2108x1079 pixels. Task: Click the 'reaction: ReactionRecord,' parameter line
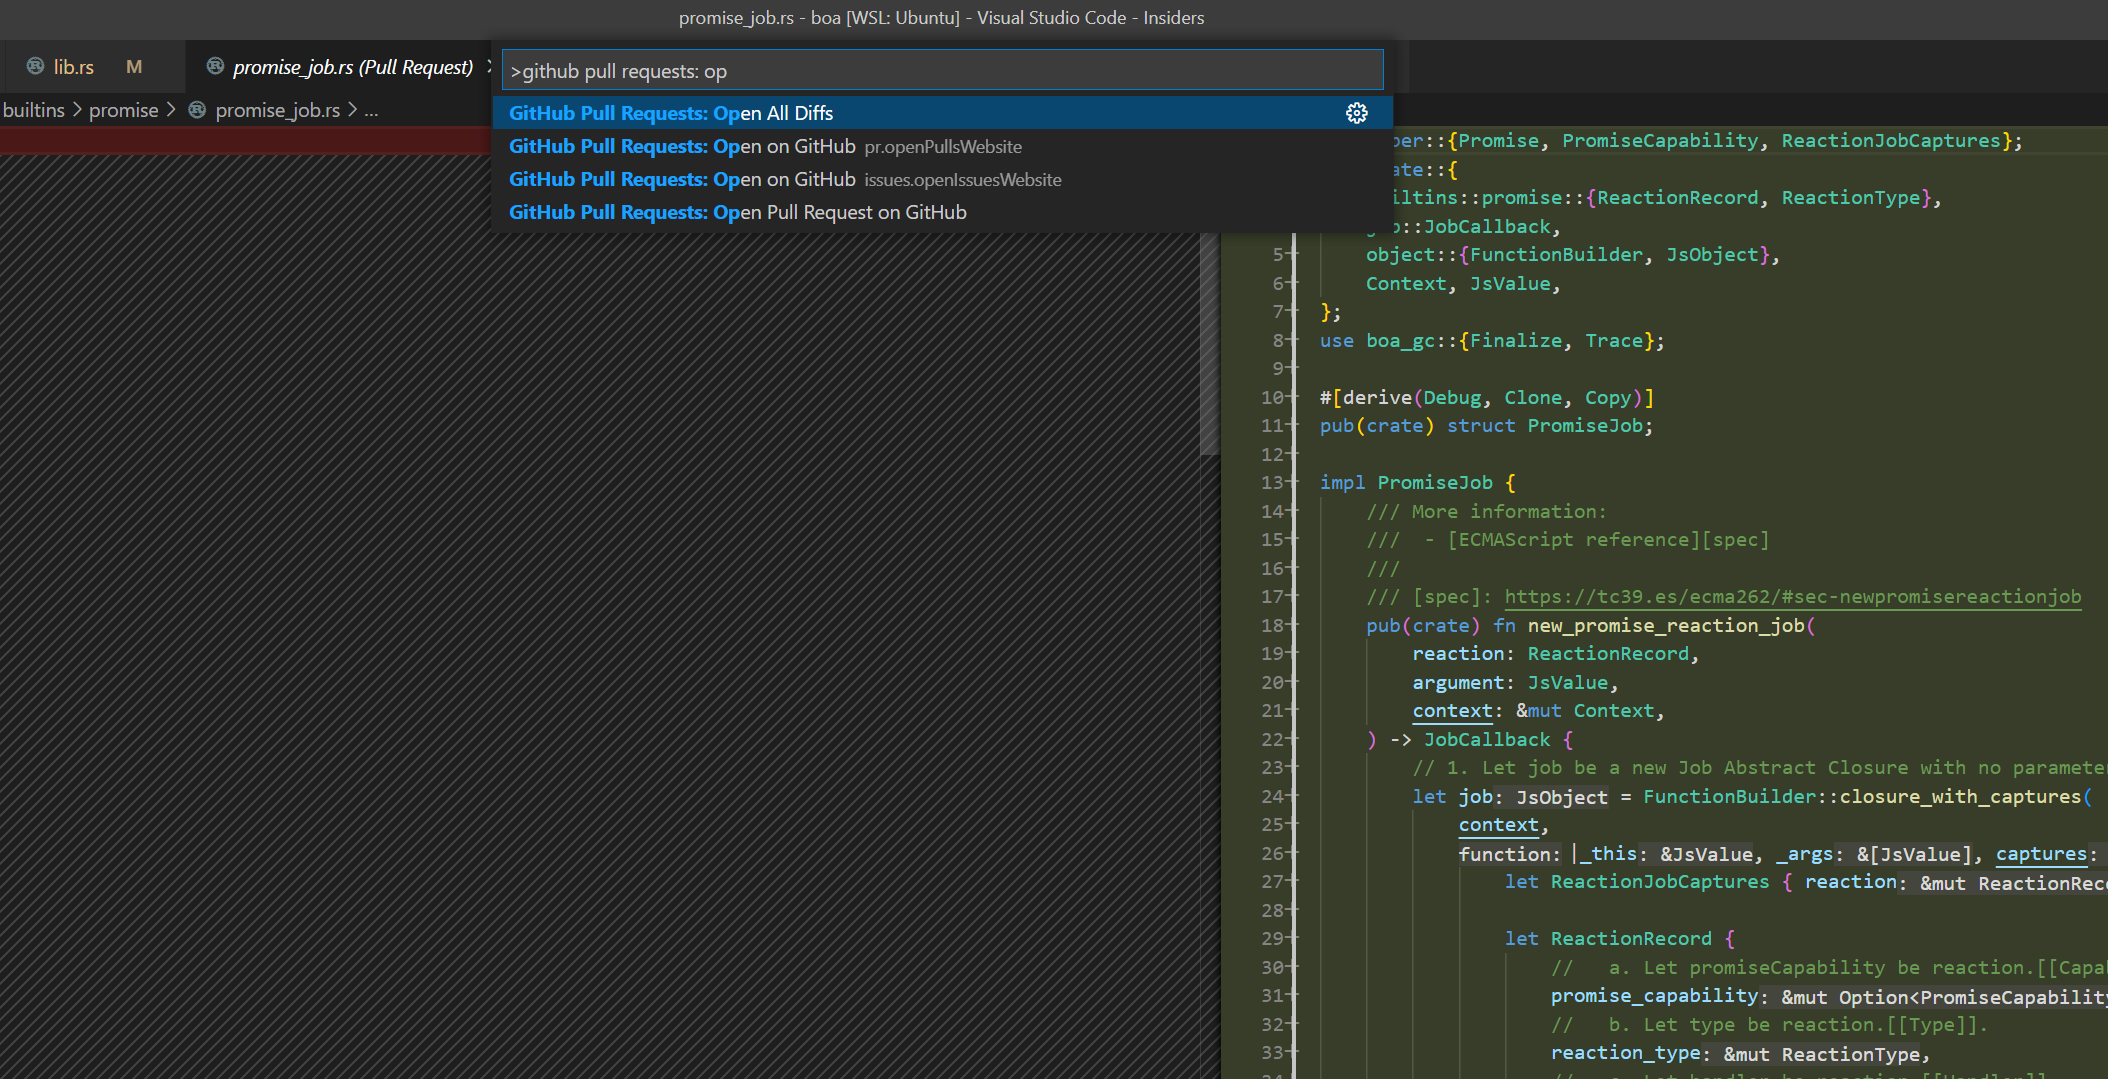point(1556,654)
